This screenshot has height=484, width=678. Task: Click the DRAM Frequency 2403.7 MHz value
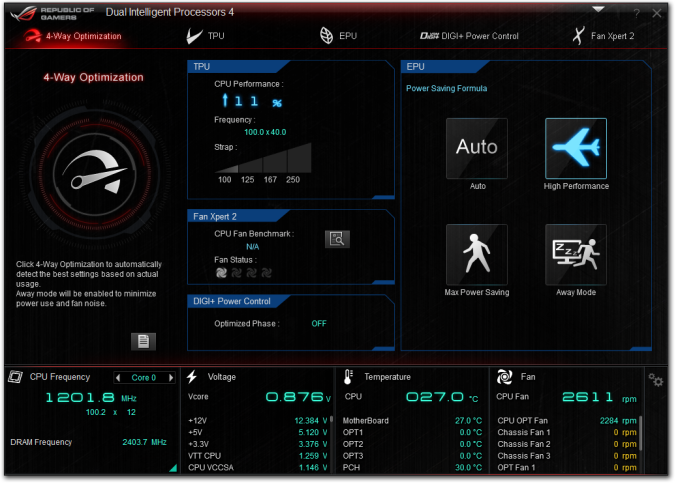[144, 442]
